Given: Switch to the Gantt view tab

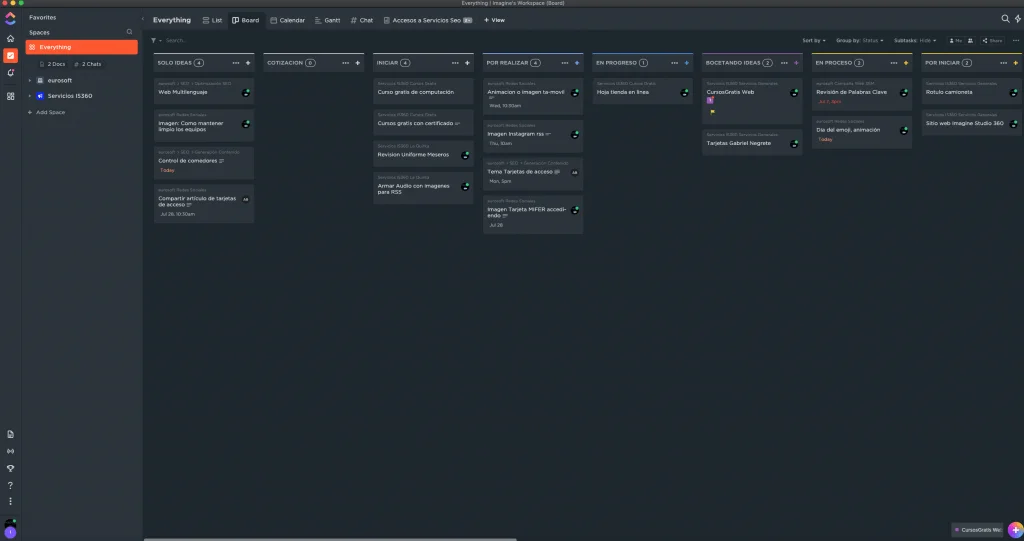Looking at the screenshot, I should [x=327, y=20].
